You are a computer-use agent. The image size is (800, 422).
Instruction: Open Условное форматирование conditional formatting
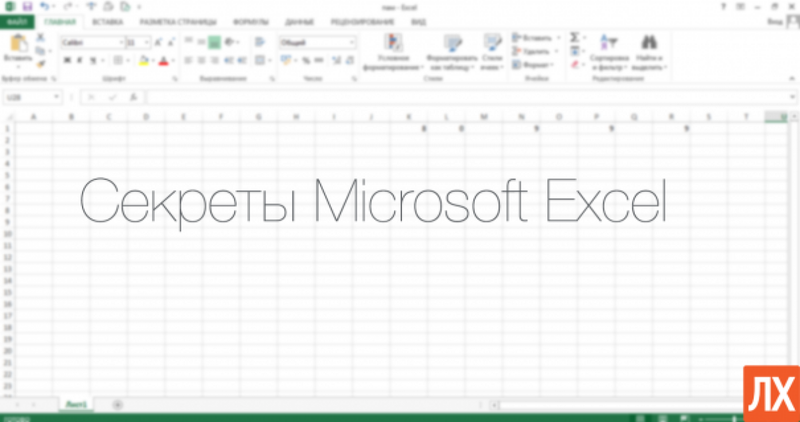(393, 53)
